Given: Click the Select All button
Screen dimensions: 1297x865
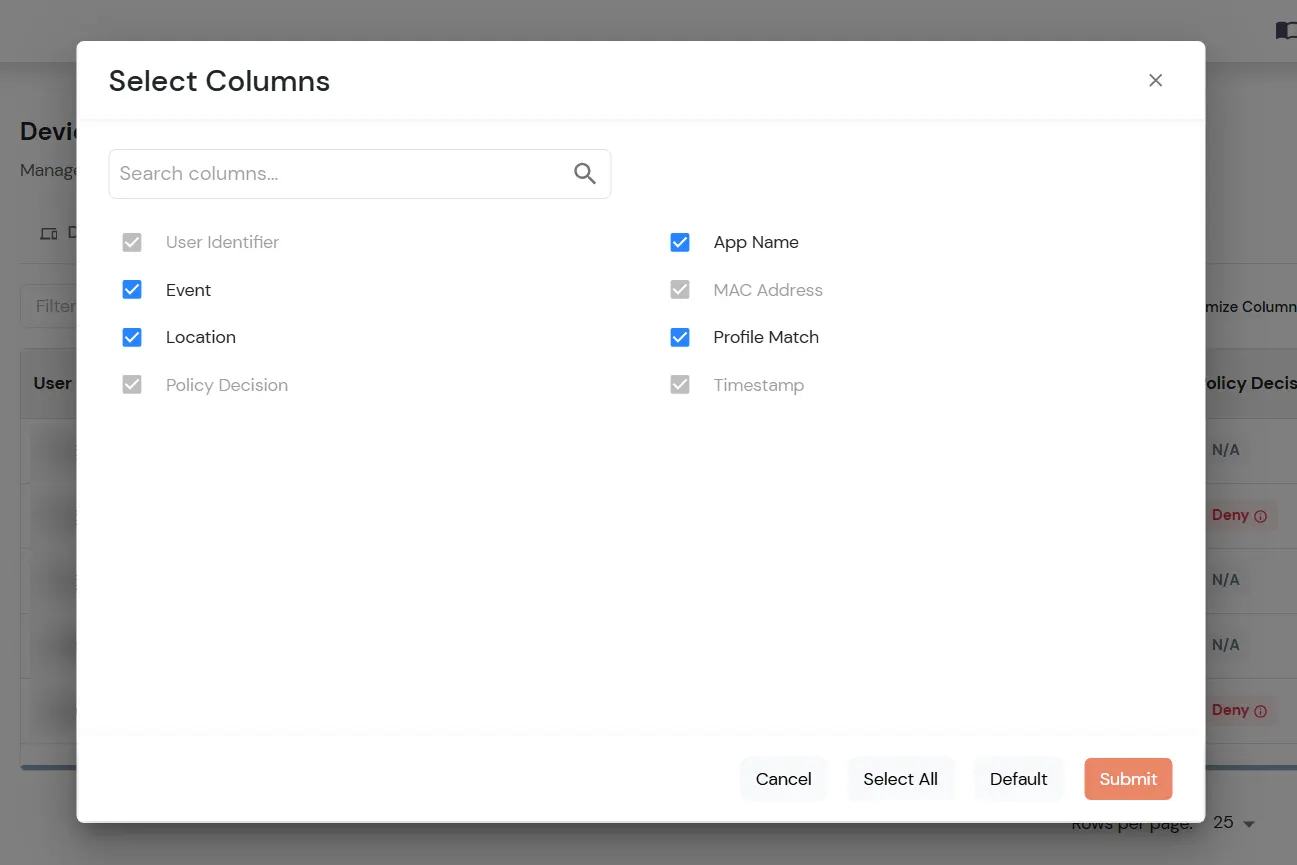Looking at the screenshot, I should [x=901, y=779].
